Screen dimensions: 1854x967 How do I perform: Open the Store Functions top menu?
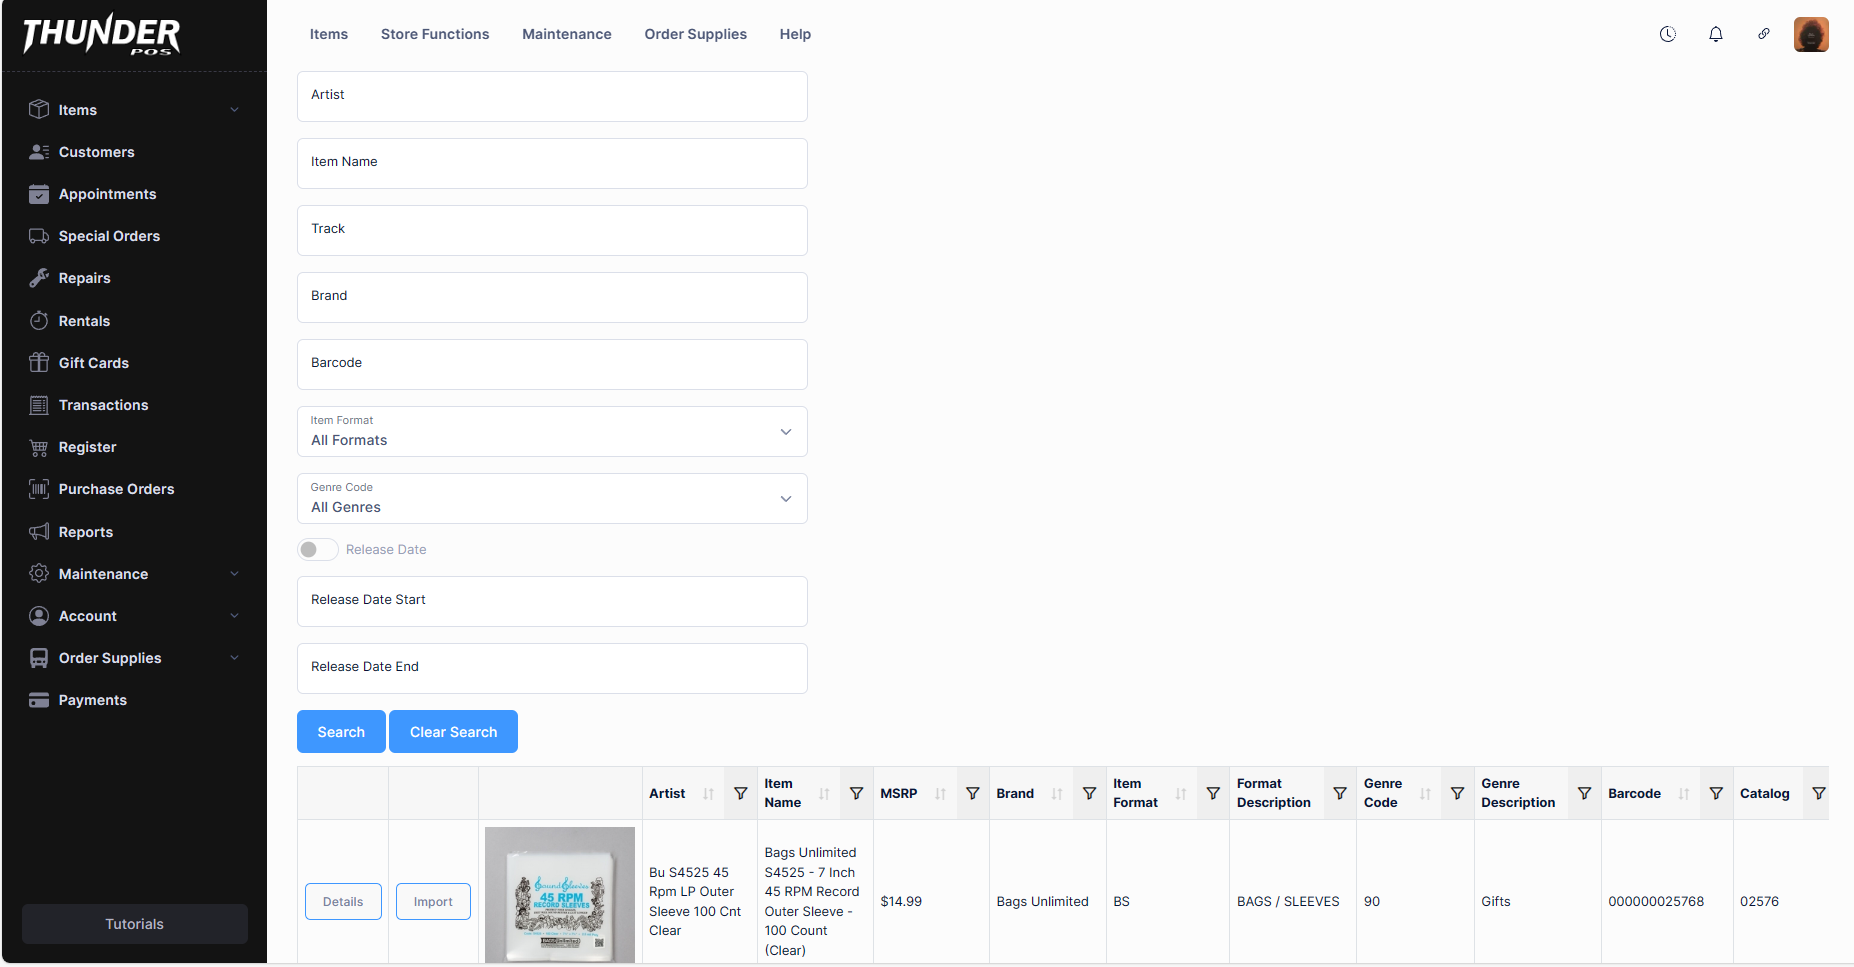click(x=435, y=34)
